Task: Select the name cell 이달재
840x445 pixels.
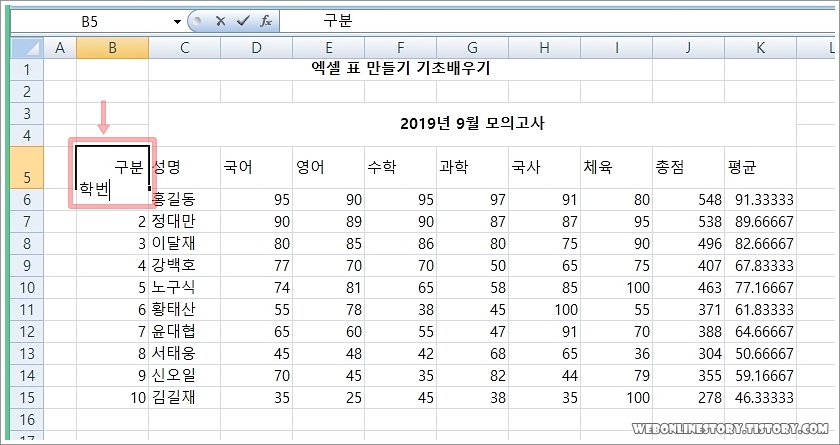Action: 184,243
